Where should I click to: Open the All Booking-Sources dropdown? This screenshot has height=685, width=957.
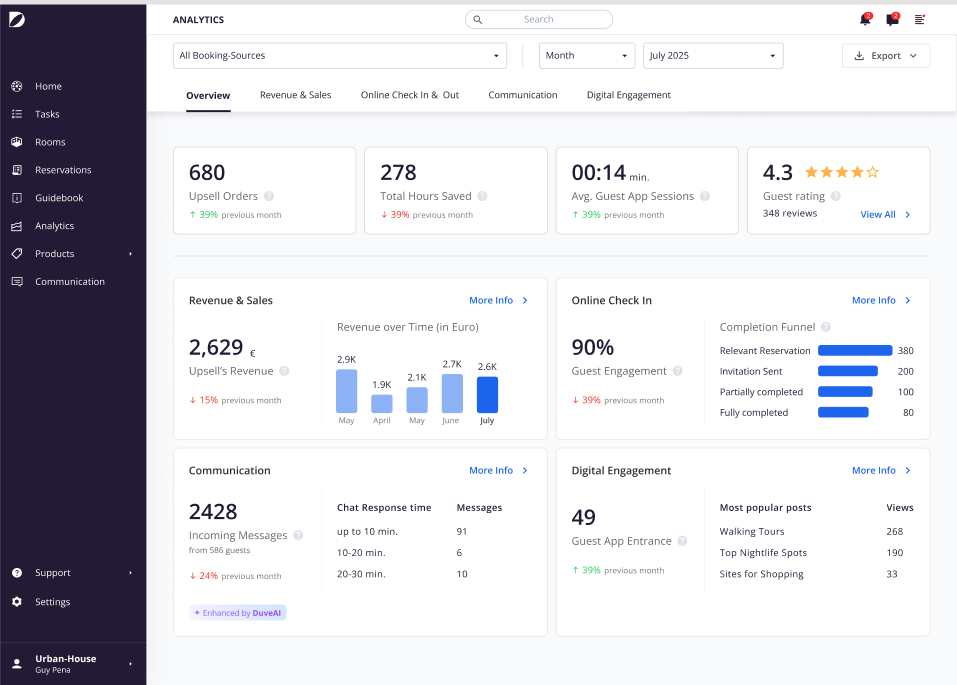tap(340, 56)
